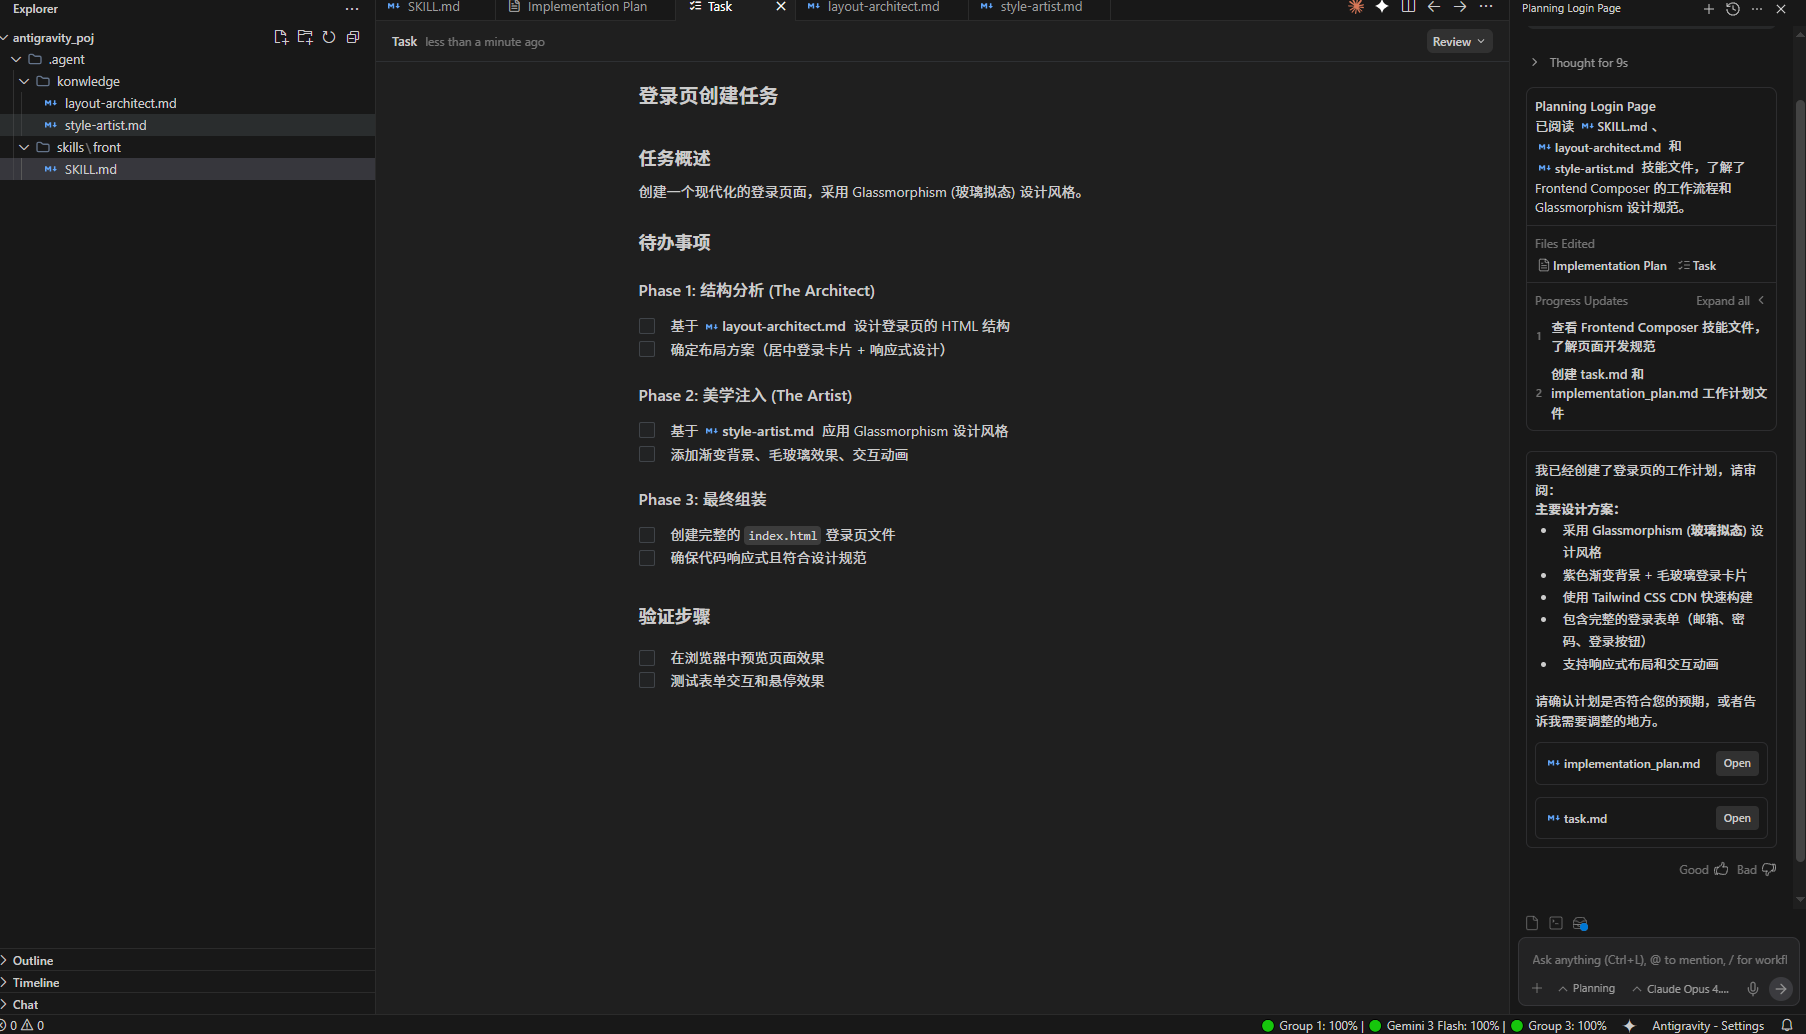Check the 确定布局方案 checkbox in Phase 1
The image size is (1806, 1034).
(647, 349)
